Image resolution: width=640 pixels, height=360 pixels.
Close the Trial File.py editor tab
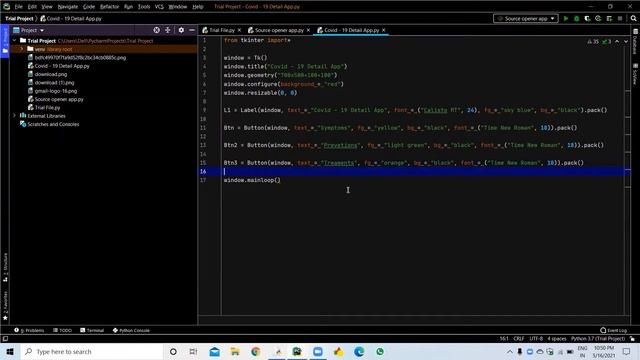239,30
